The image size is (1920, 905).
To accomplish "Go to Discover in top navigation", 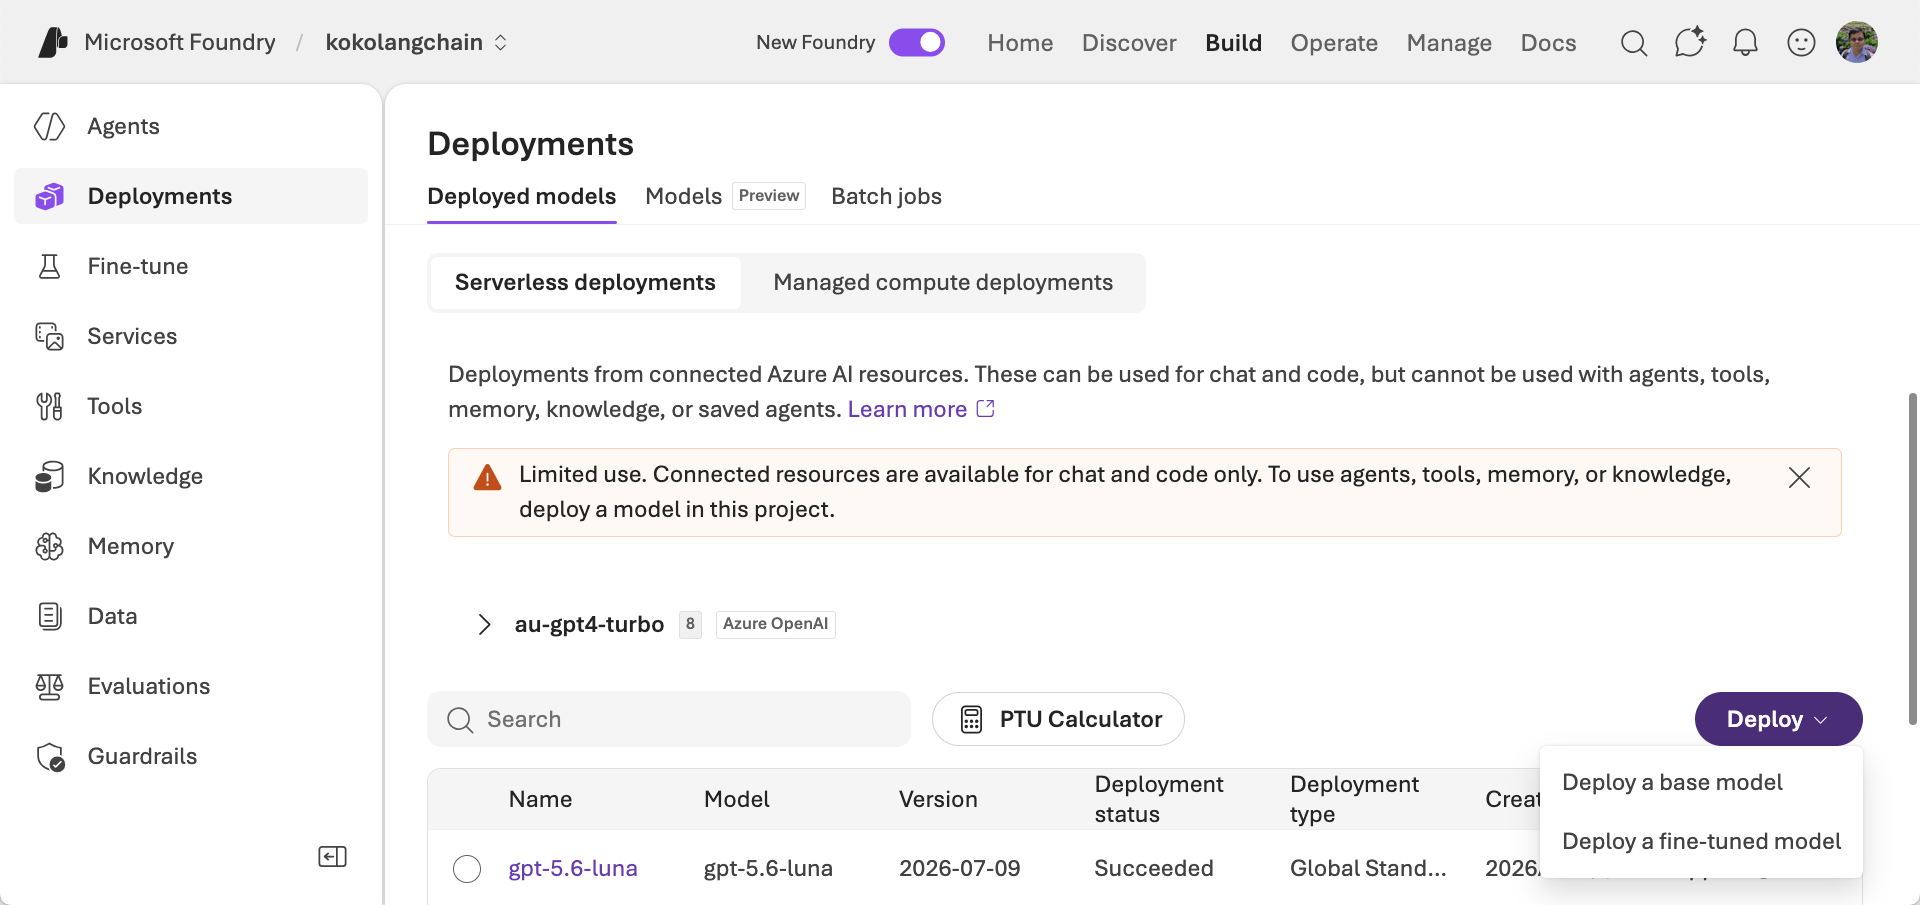I will tap(1129, 42).
